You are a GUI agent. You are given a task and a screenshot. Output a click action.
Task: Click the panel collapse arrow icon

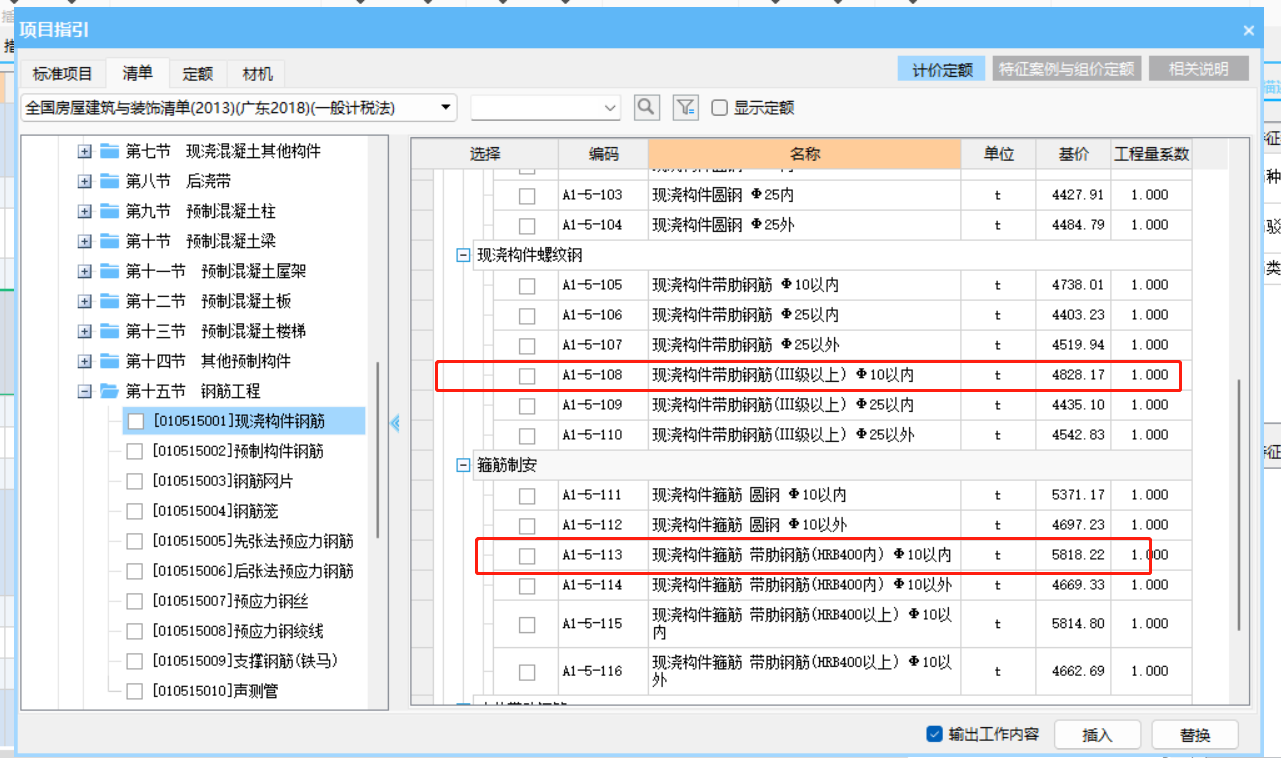point(395,423)
